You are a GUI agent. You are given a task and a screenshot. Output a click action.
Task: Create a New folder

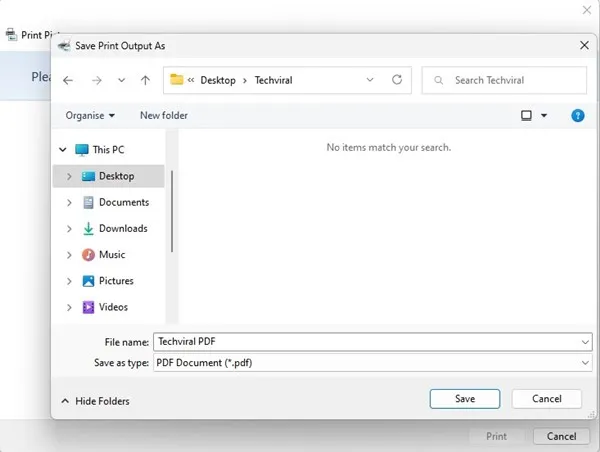164,116
